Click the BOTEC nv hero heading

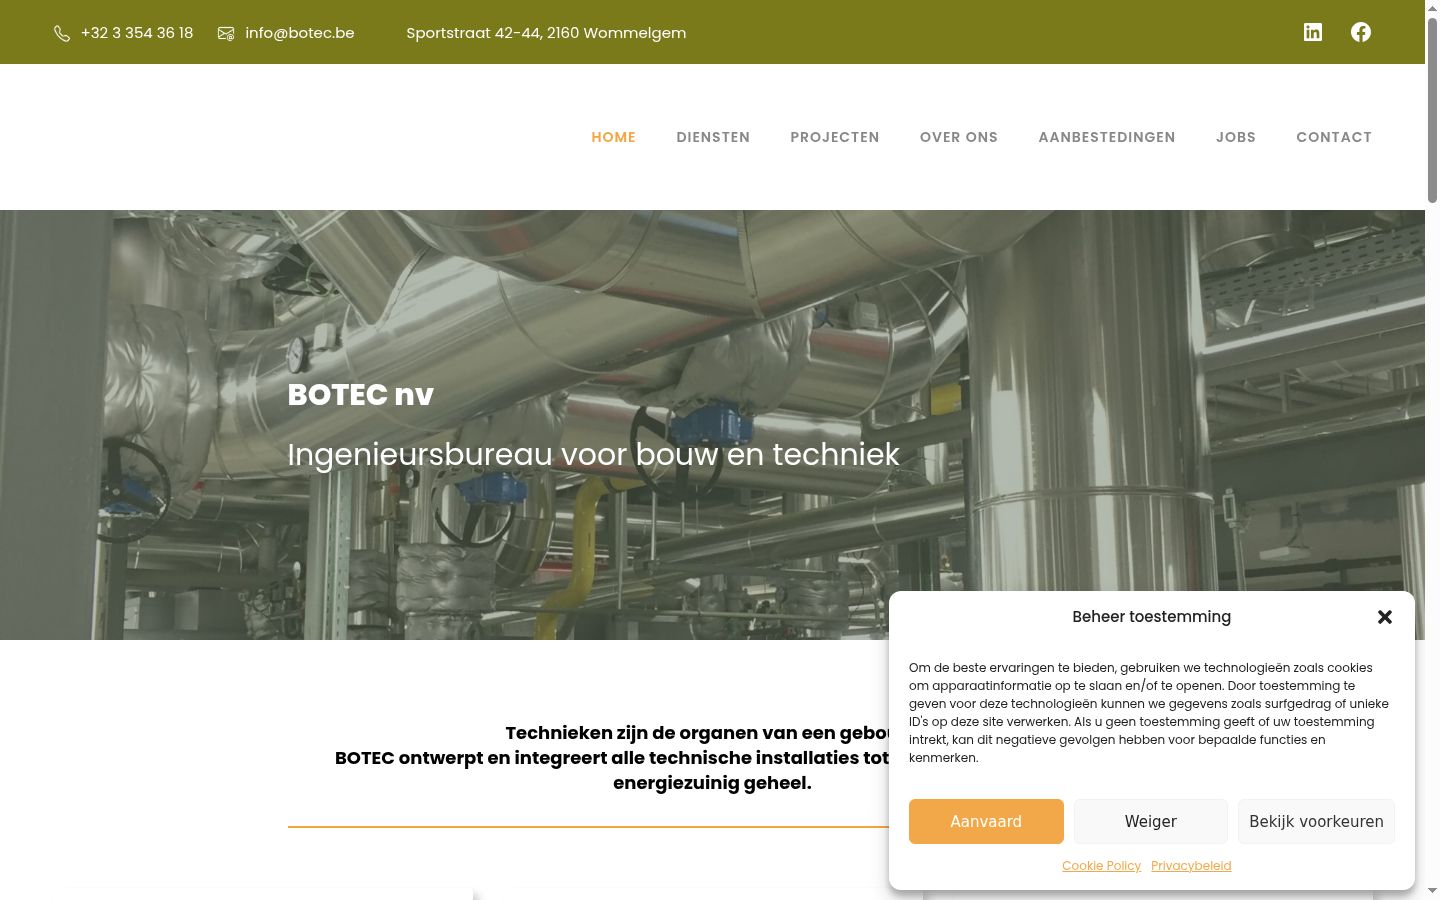[360, 395]
